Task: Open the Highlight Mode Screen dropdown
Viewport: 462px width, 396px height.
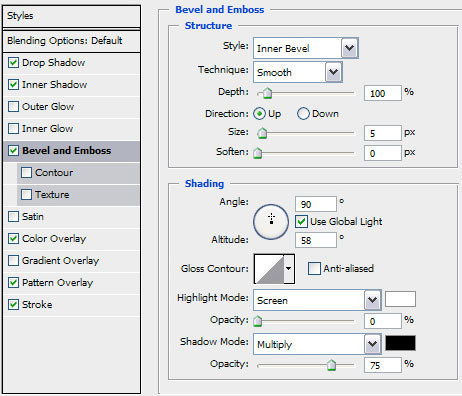Action: pos(317,300)
